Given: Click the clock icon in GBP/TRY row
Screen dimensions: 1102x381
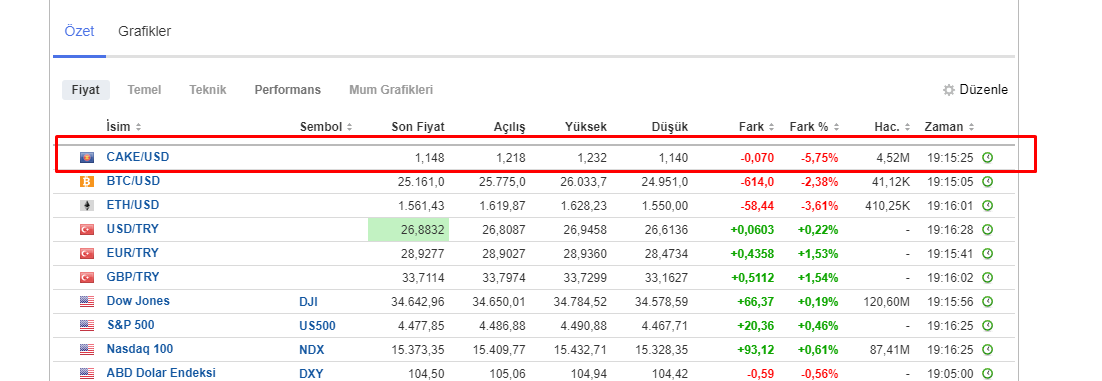Looking at the screenshot, I should pos(987,277).
